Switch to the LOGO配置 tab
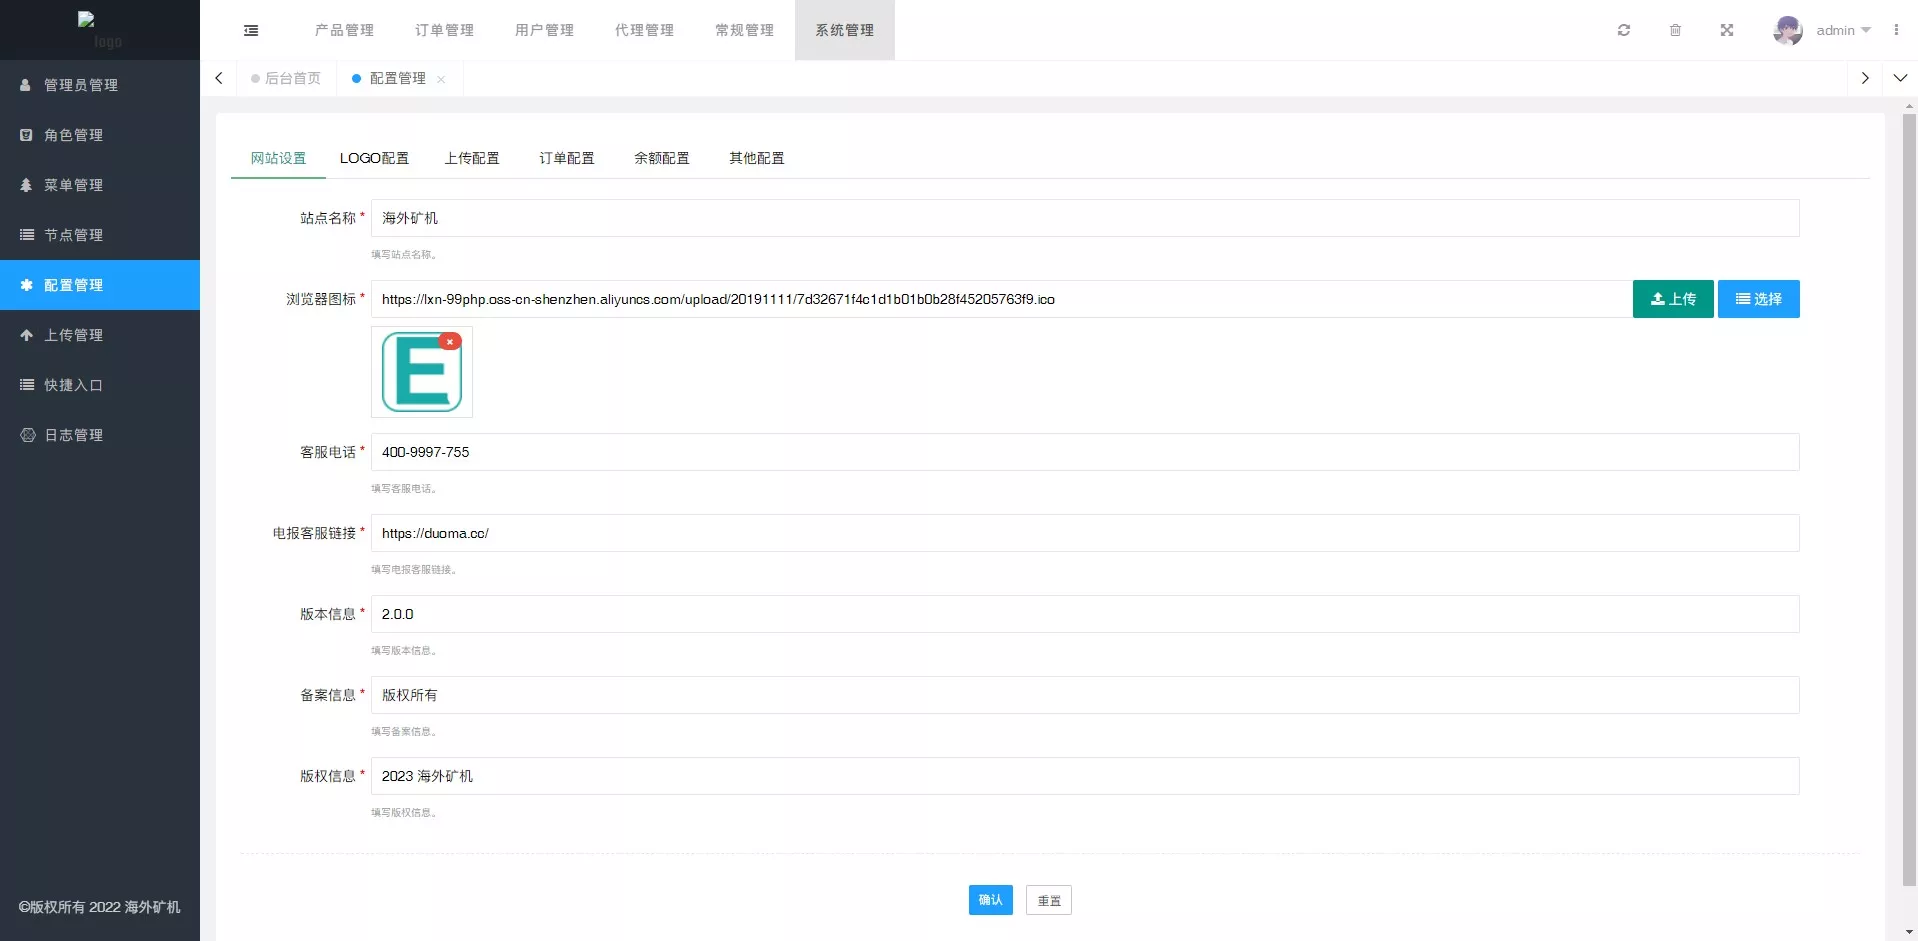Viewport: 1918px width, 941px height. pos(374,158)
